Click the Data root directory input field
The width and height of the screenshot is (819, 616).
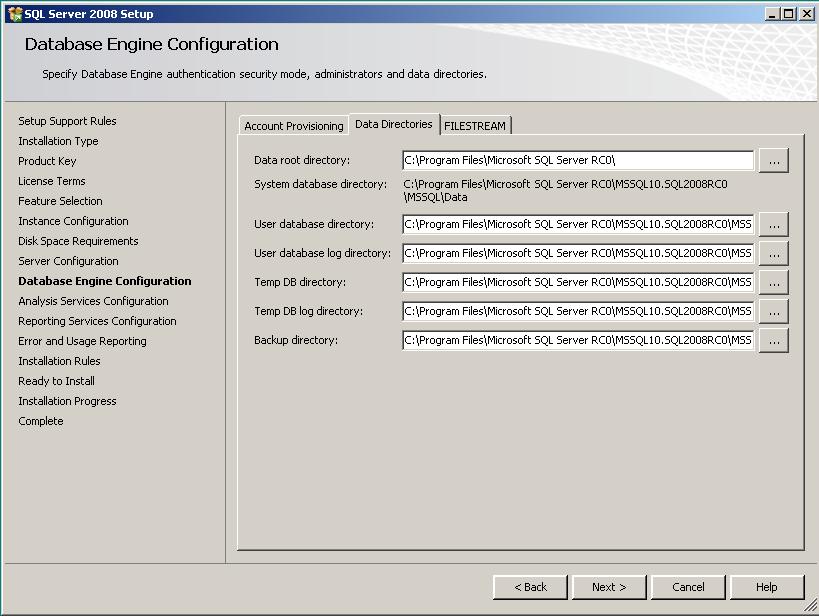coord(578,160)
